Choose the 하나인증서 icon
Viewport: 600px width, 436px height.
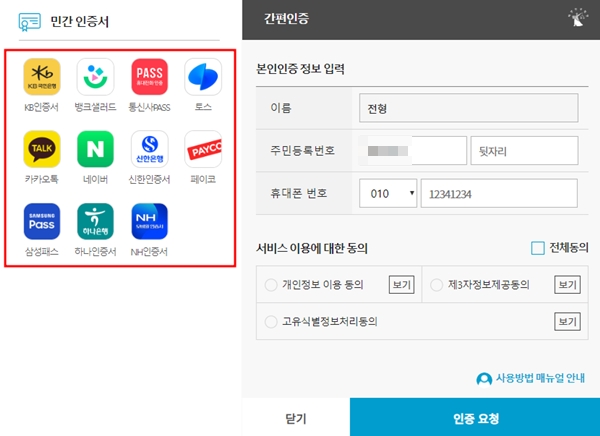pyautogui.click(x=95, y=221)
